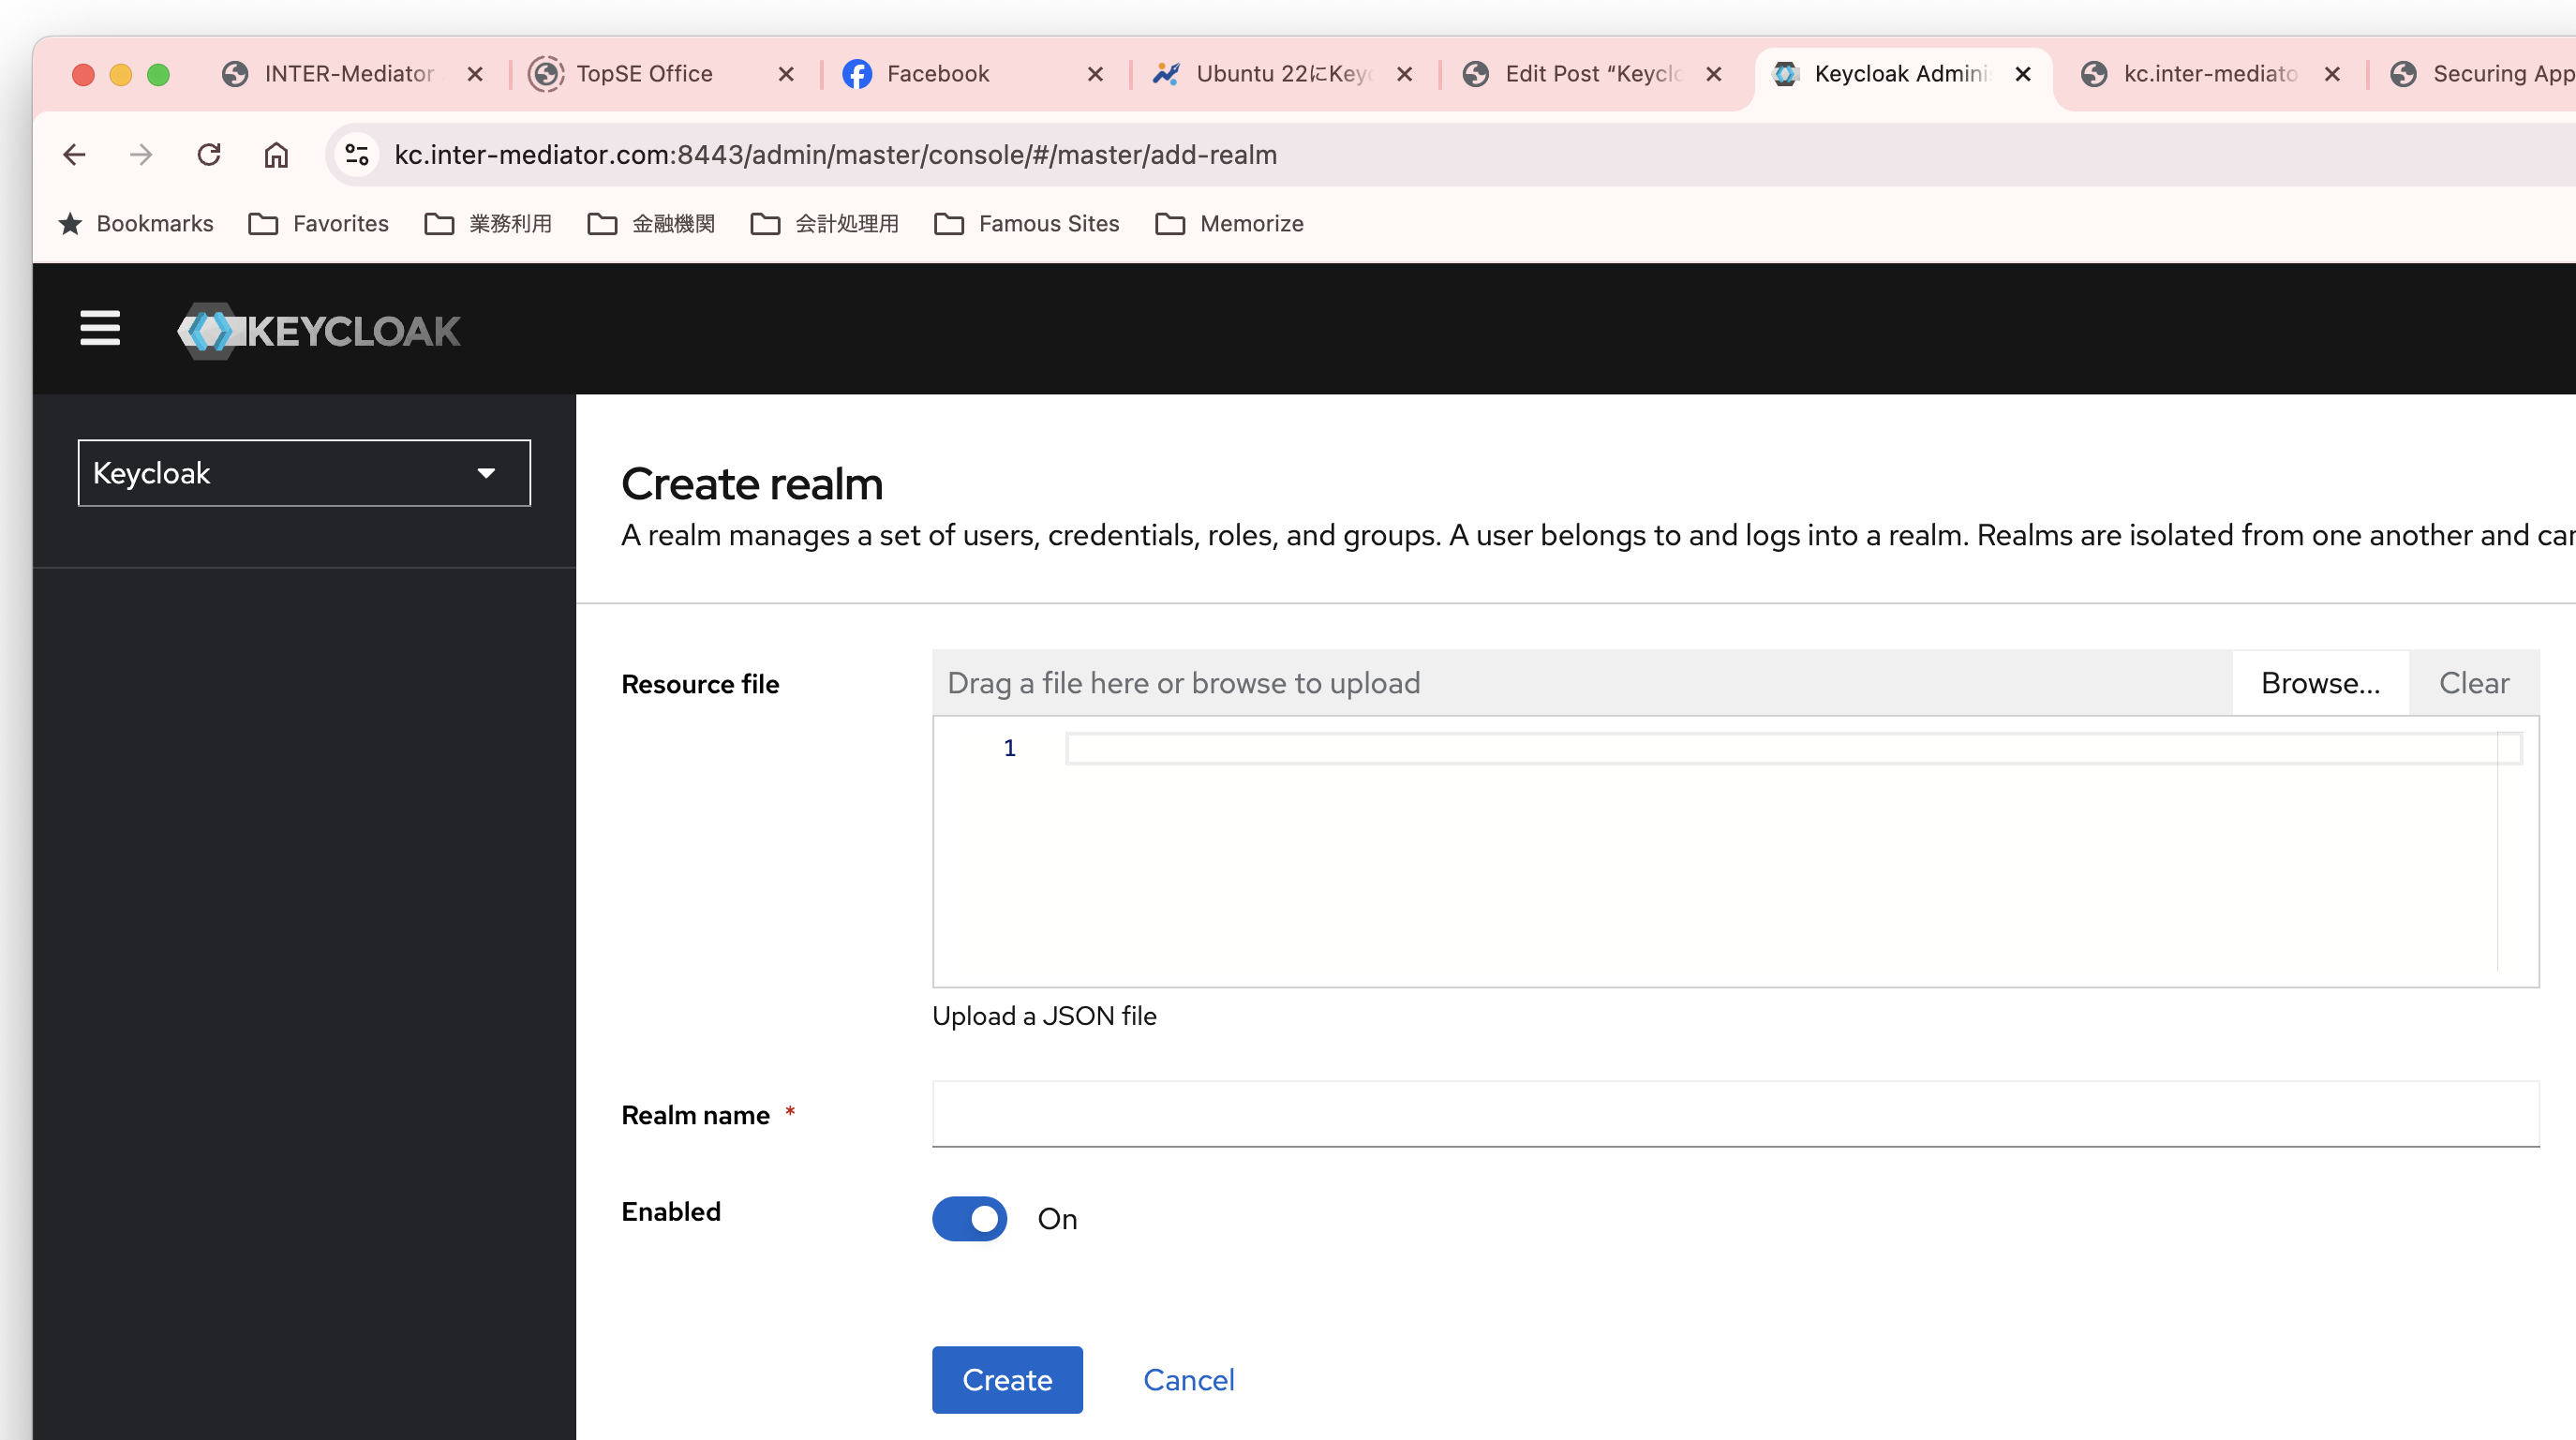Click the Create button
This screenshot has height=1440, width=2576.
(1007, 1379)
